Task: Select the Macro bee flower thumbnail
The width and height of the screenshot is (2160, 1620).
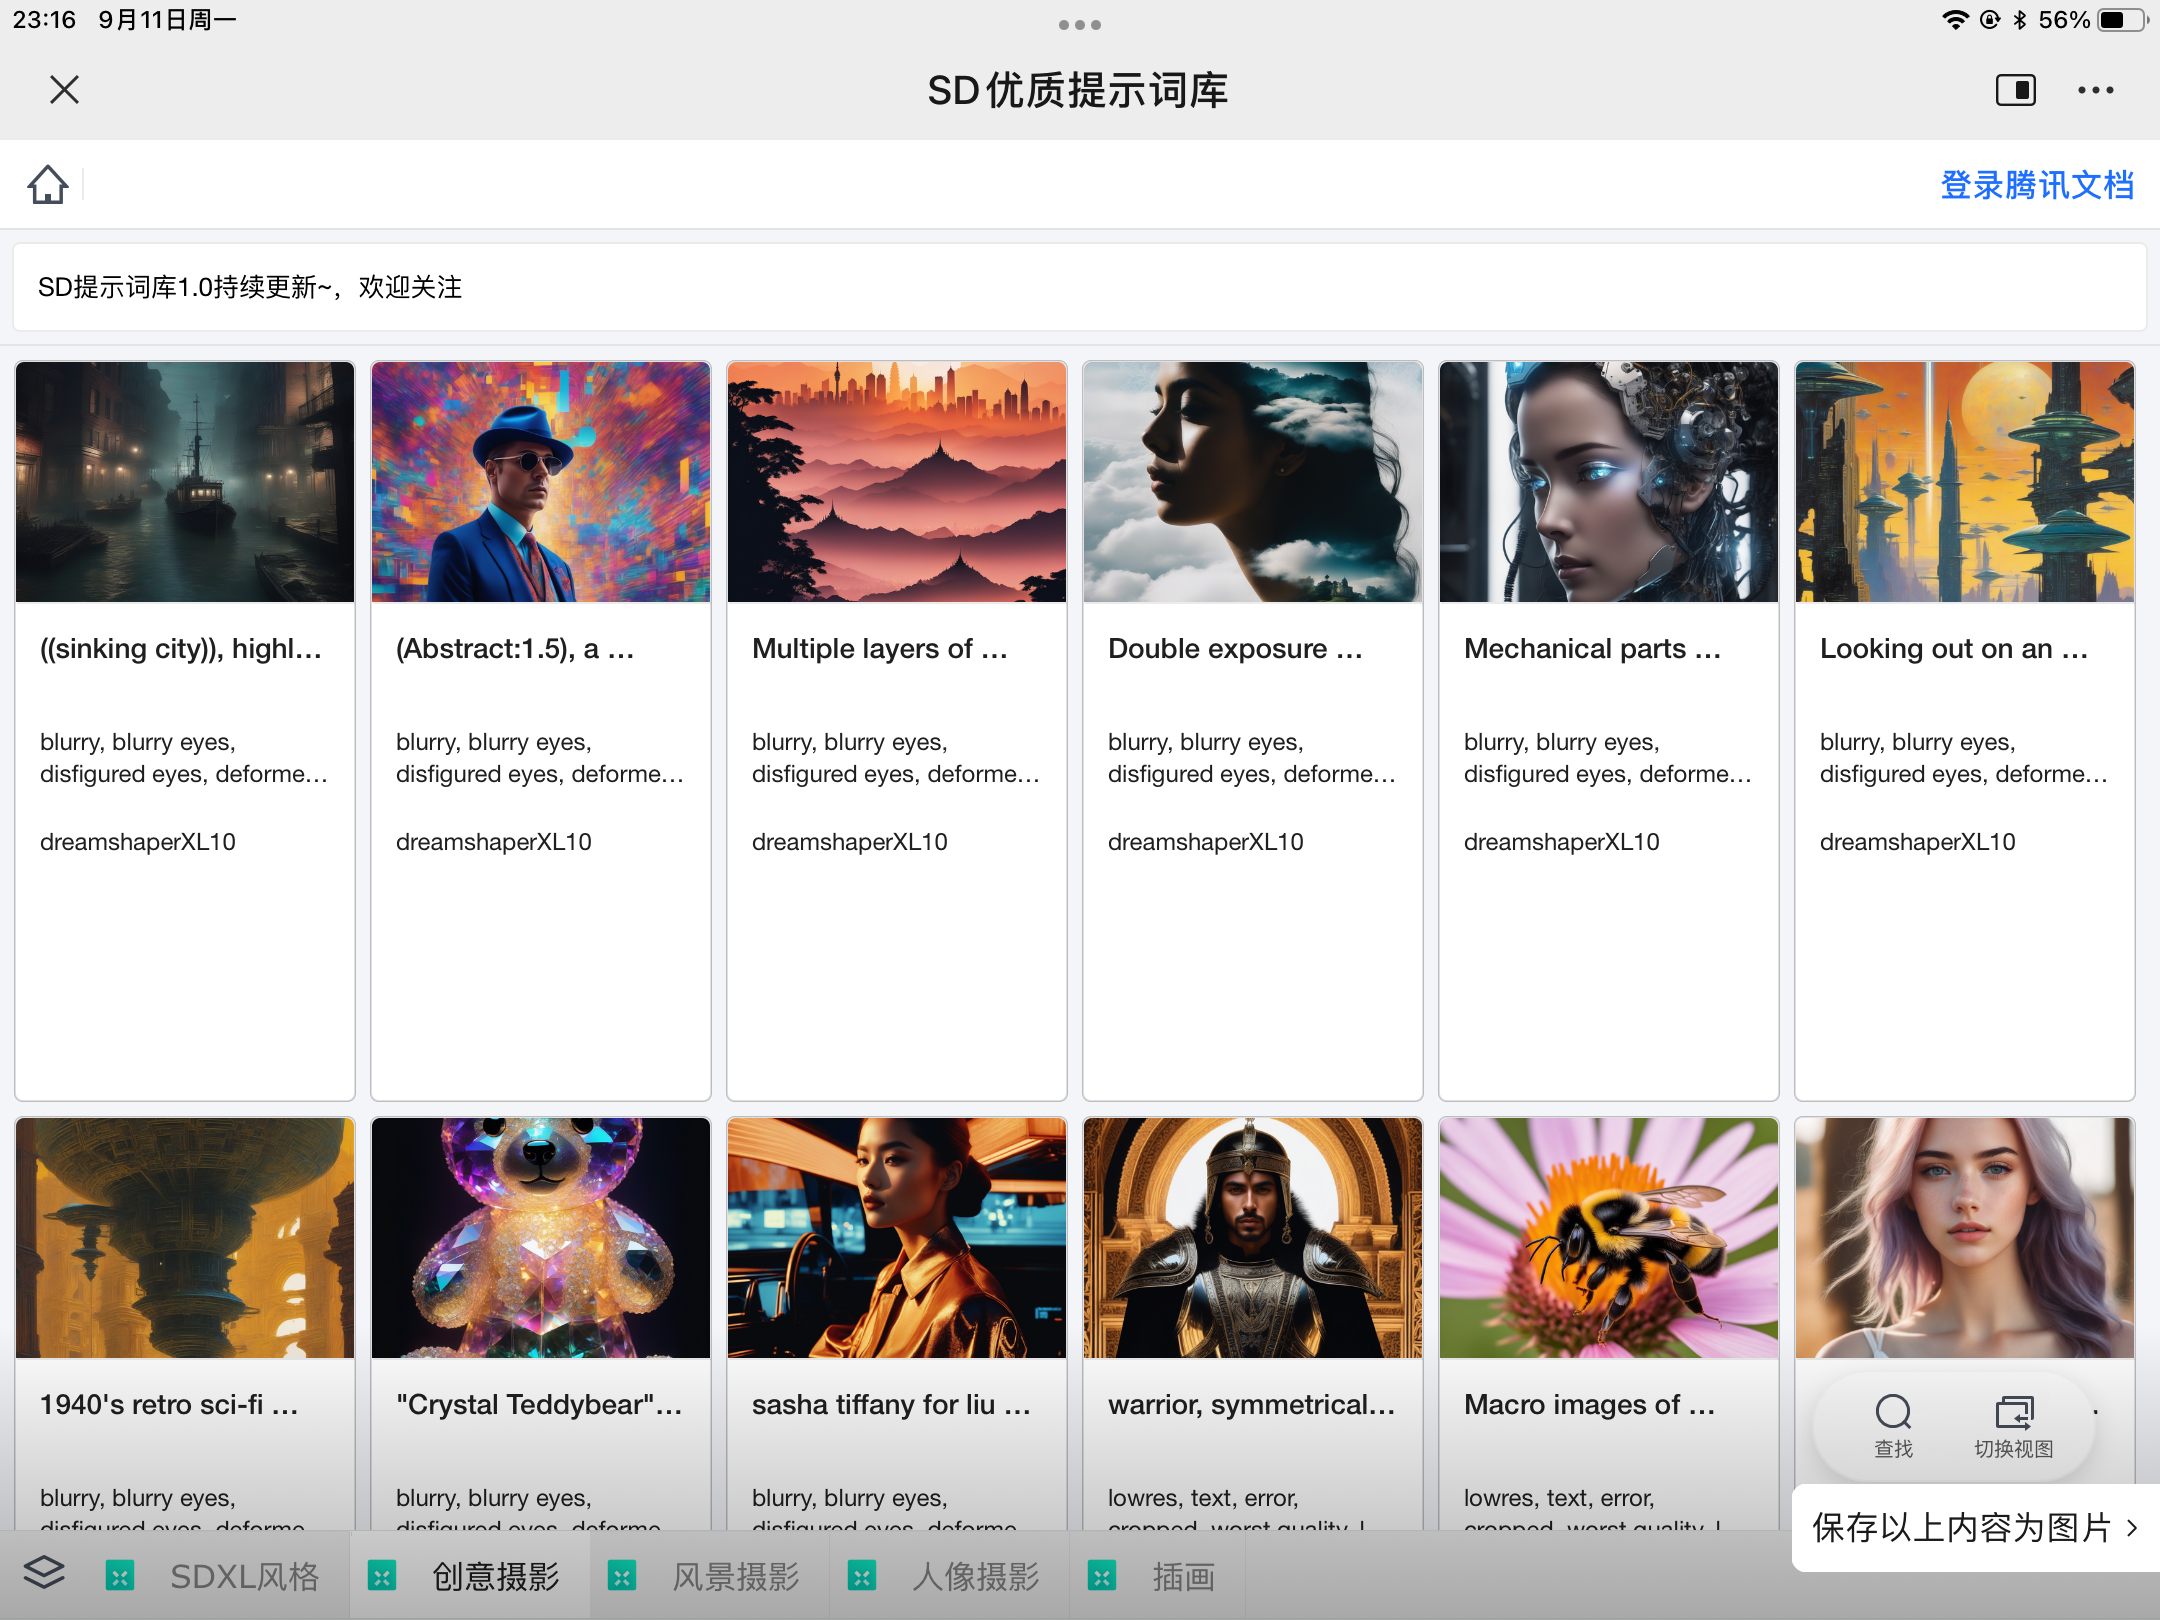Action: point(1608,1238)
